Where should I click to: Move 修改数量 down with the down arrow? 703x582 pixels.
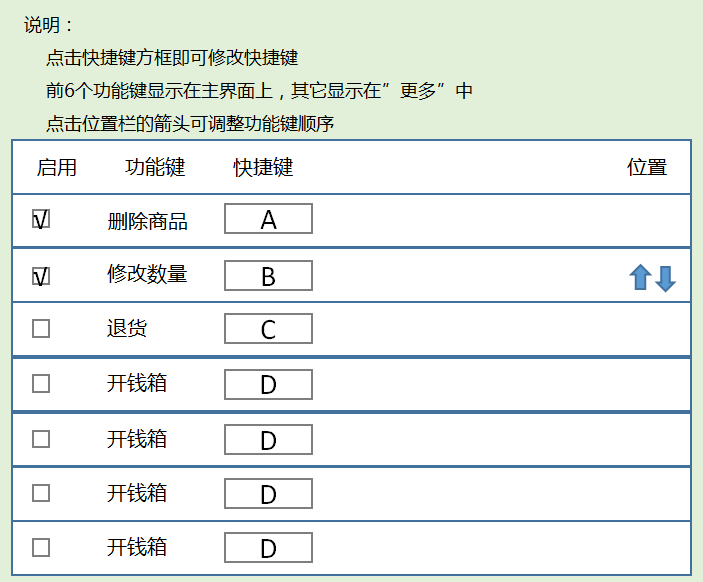point(666,278)
